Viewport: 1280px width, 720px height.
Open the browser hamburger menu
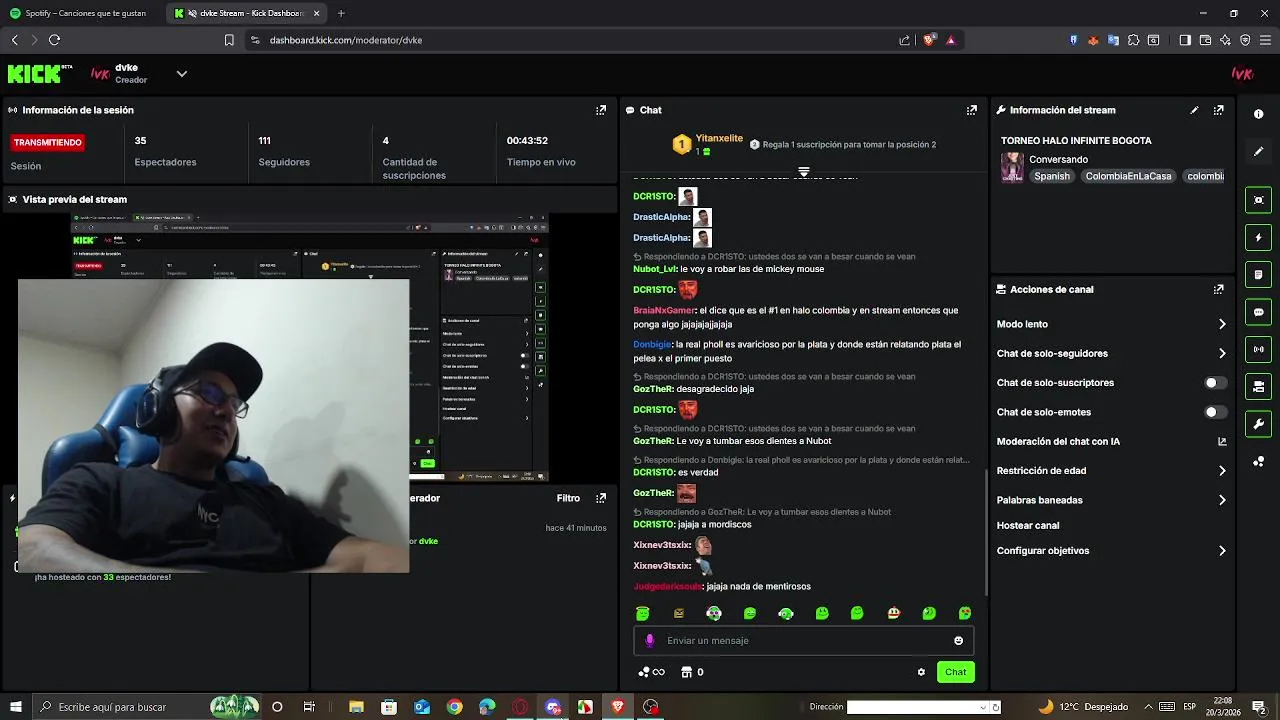(x=1264, y=40)
